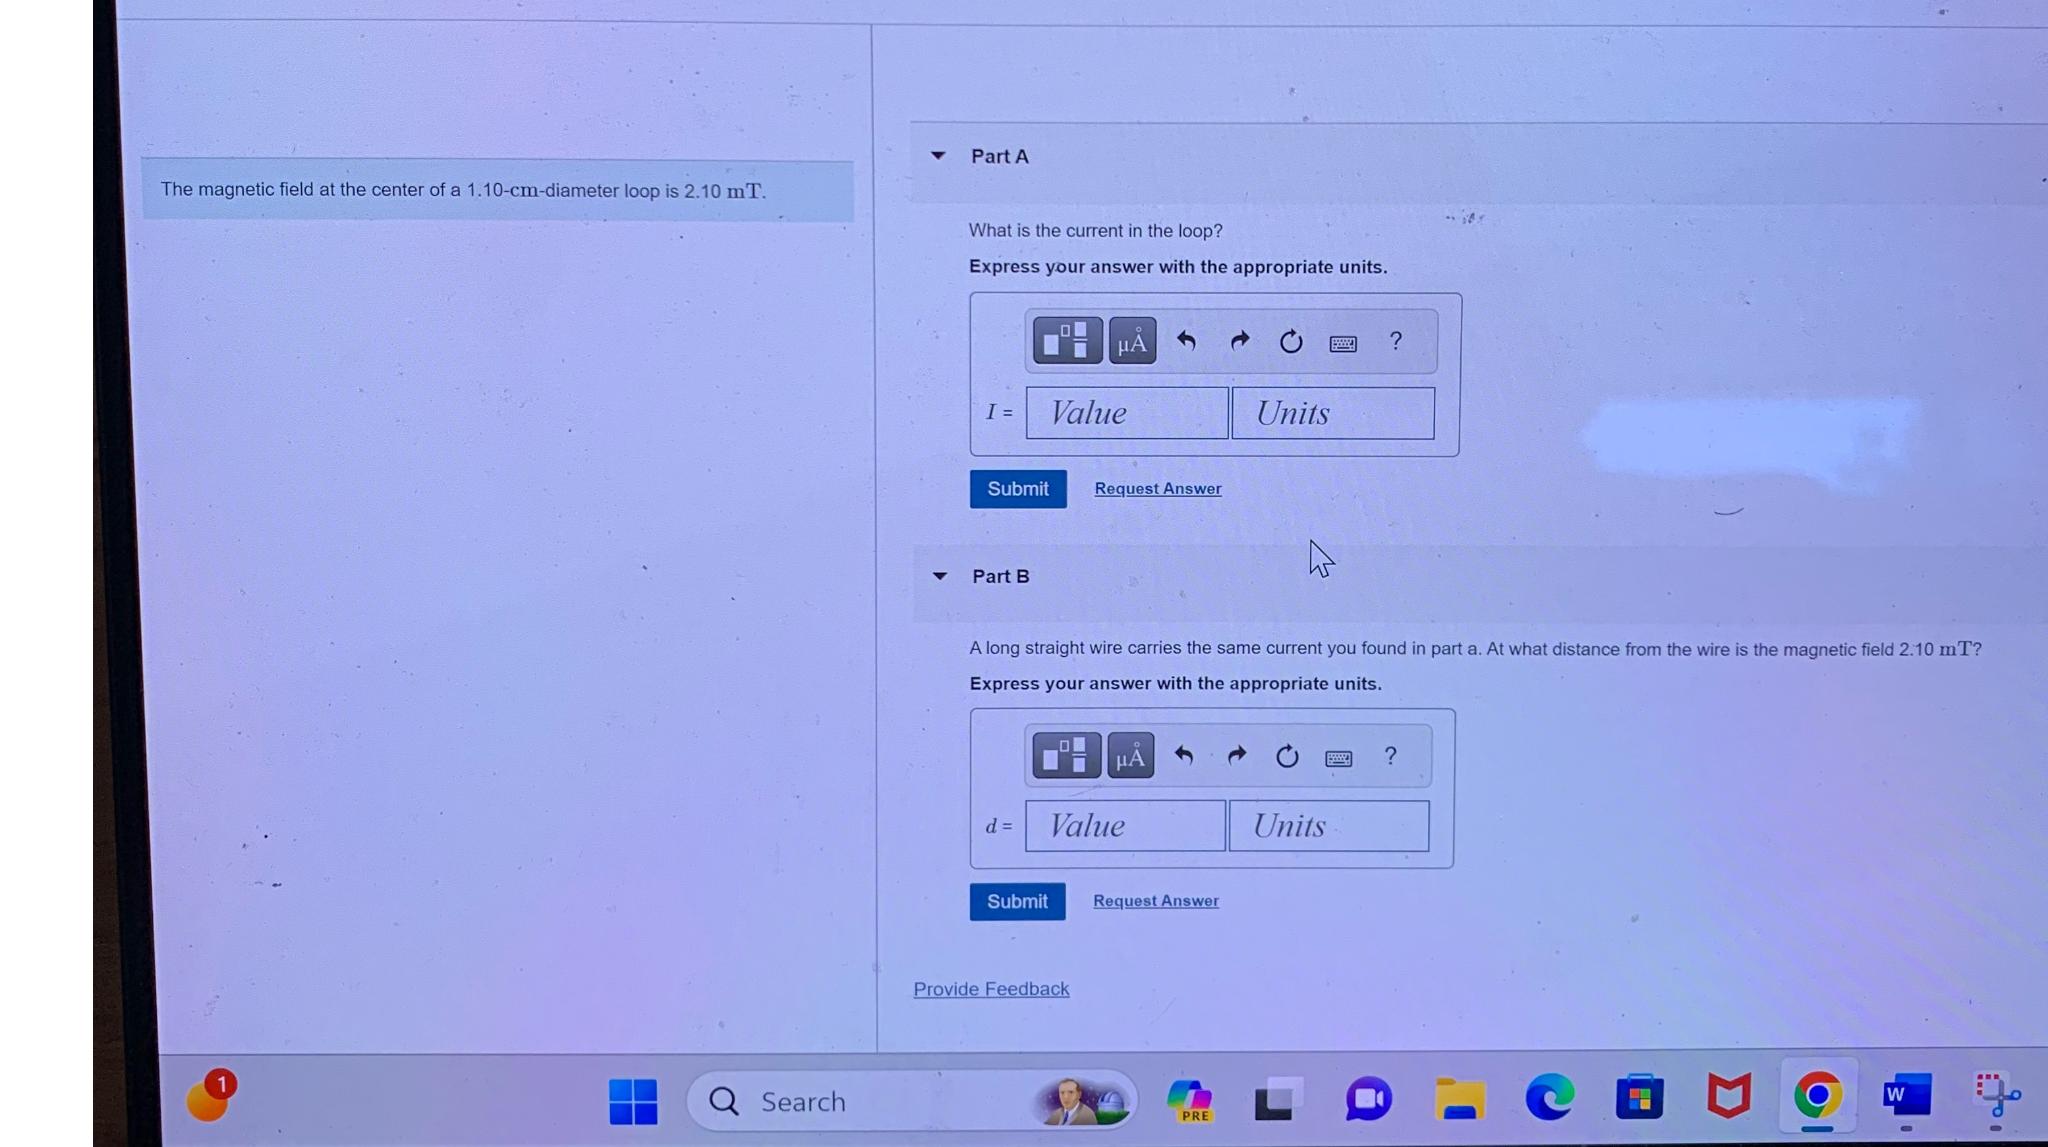Click the Value input field in Part A
This screenshot has width=2048, height=1147.
coord(1125,412)
